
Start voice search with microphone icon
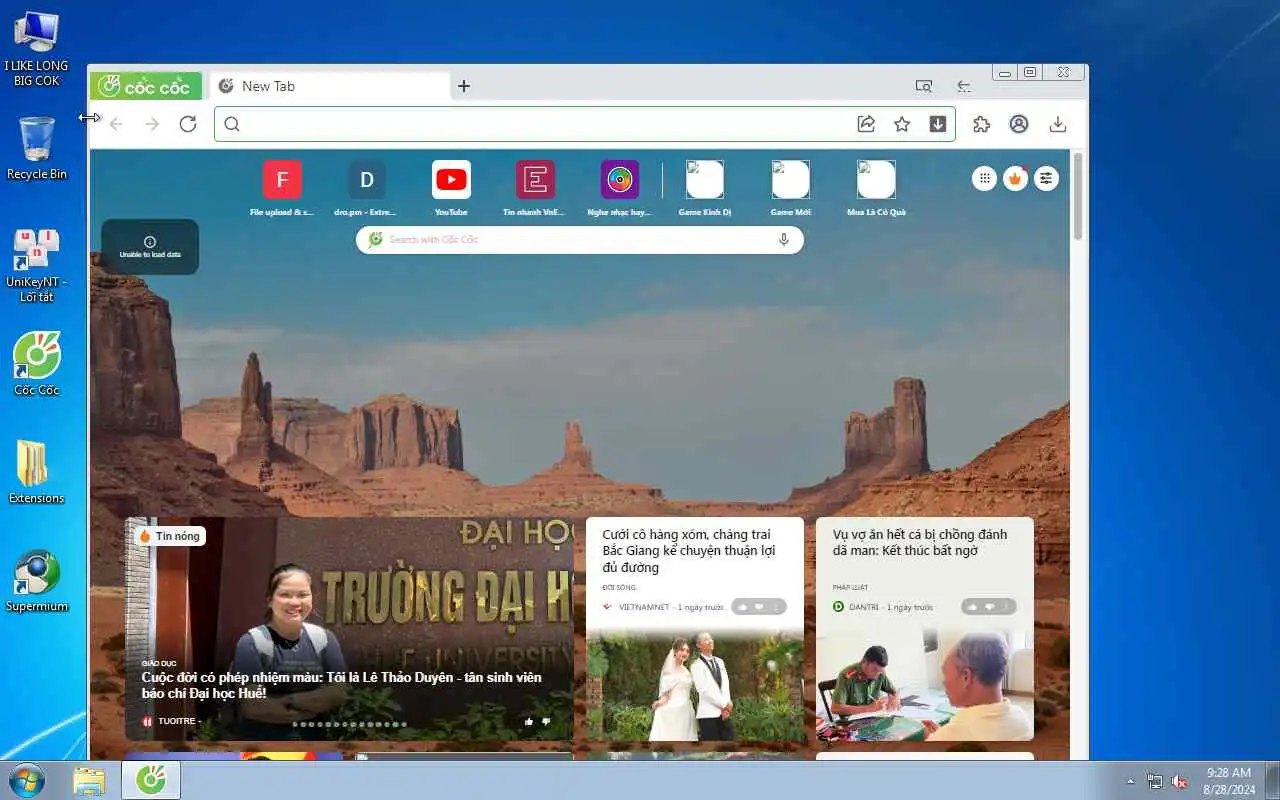coord(784,240)
